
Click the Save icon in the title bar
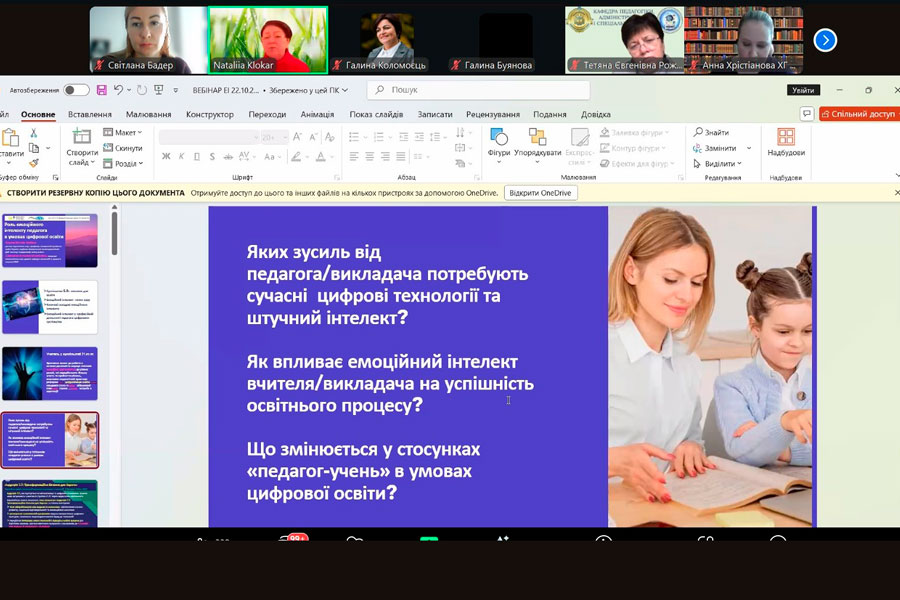coord(101,90)
